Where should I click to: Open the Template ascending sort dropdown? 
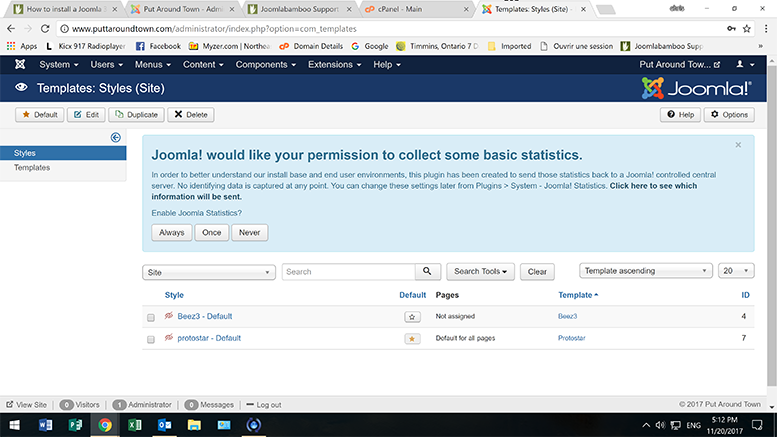click(x=645, y=271)
